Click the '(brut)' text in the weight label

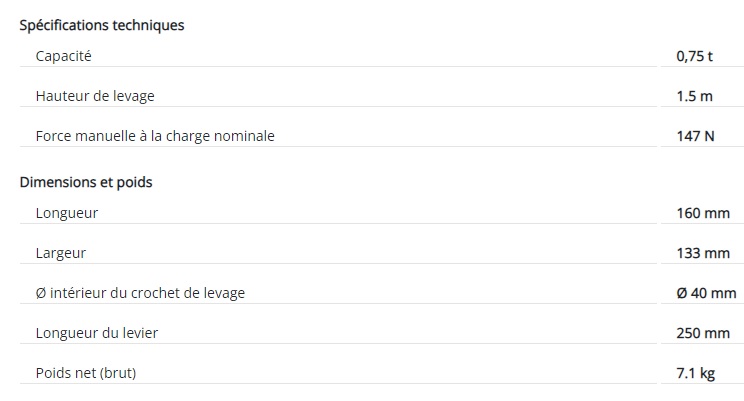[119, 373]
